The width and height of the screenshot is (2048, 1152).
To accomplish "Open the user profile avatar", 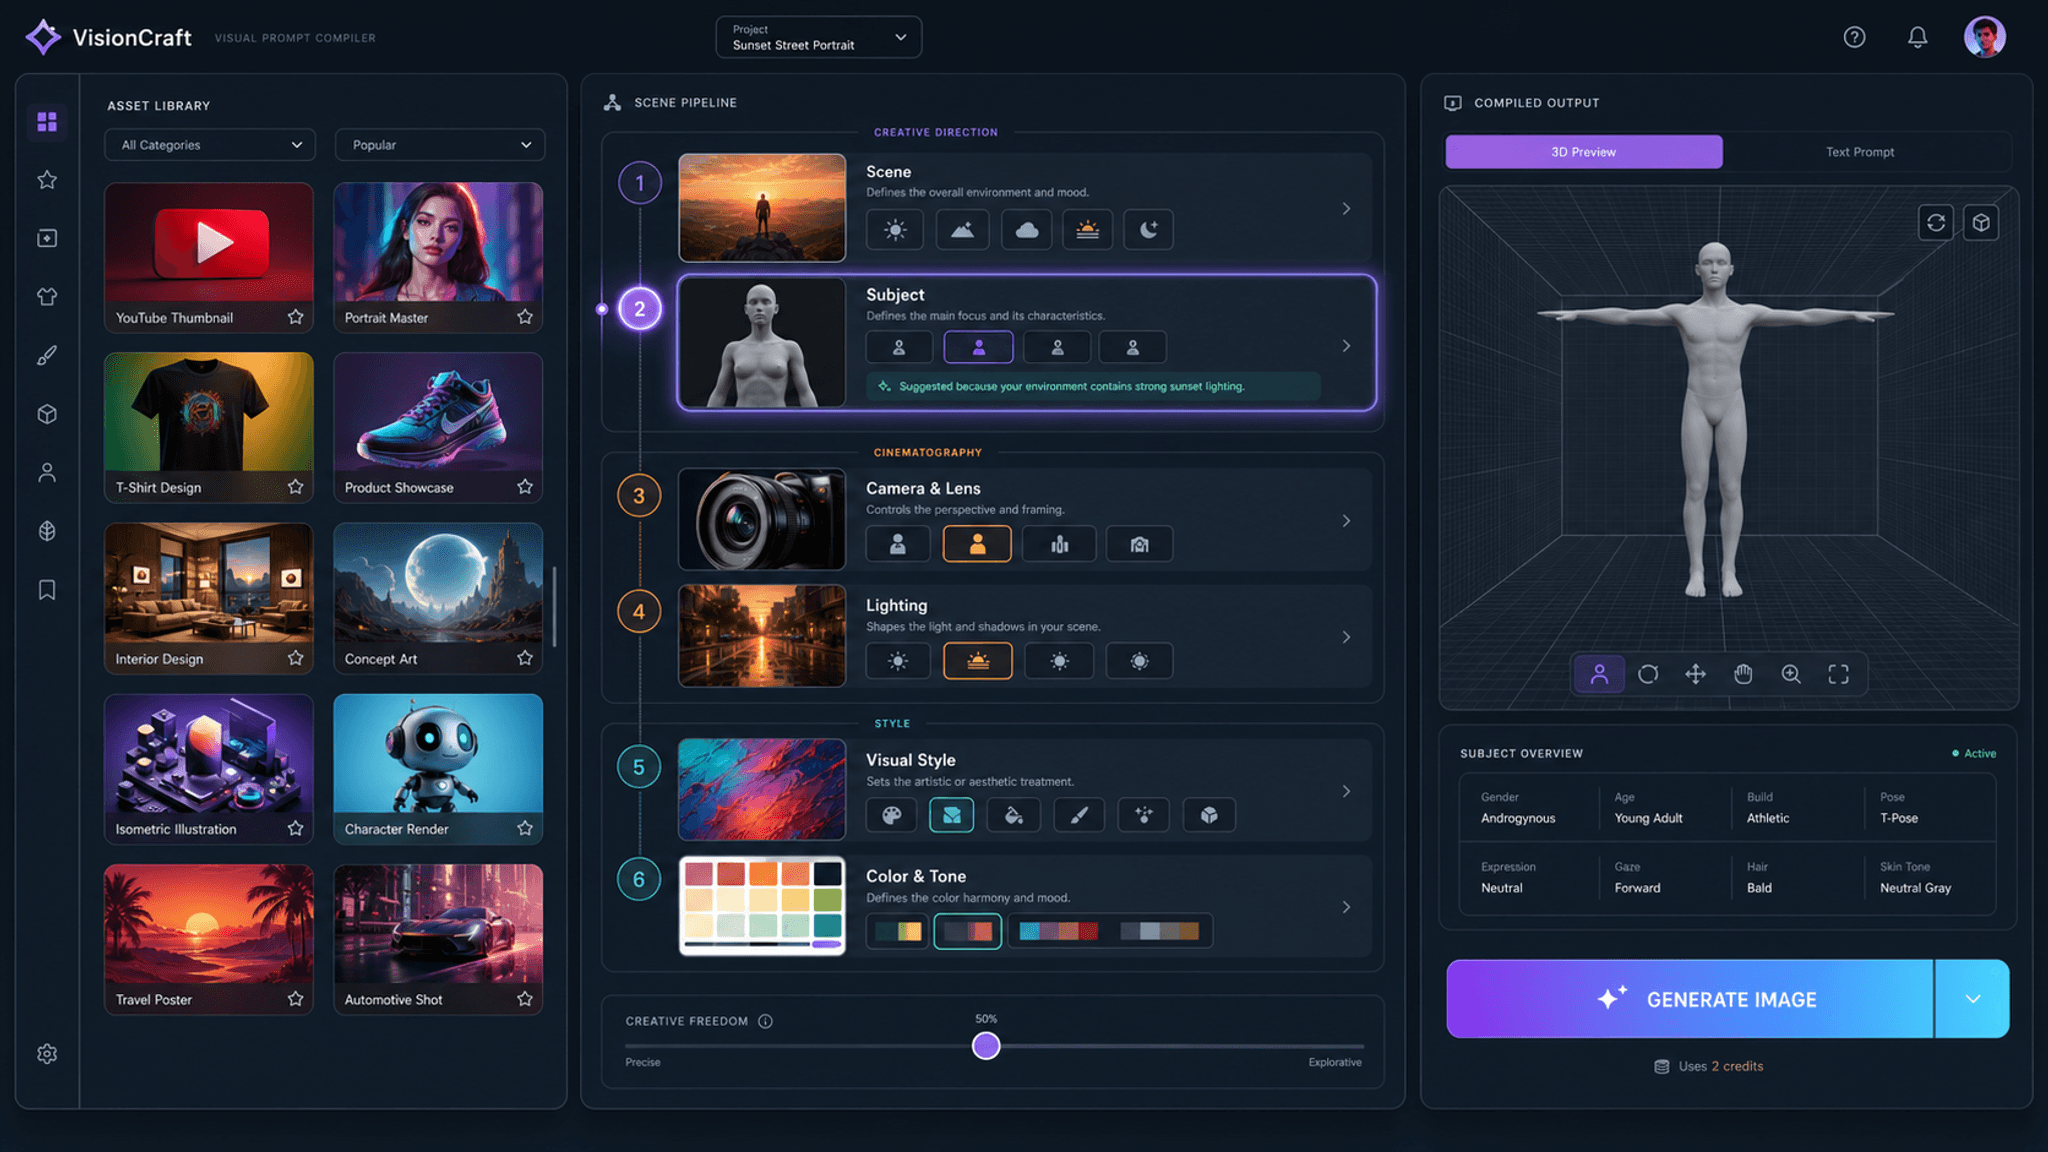I will (1984, 37).
